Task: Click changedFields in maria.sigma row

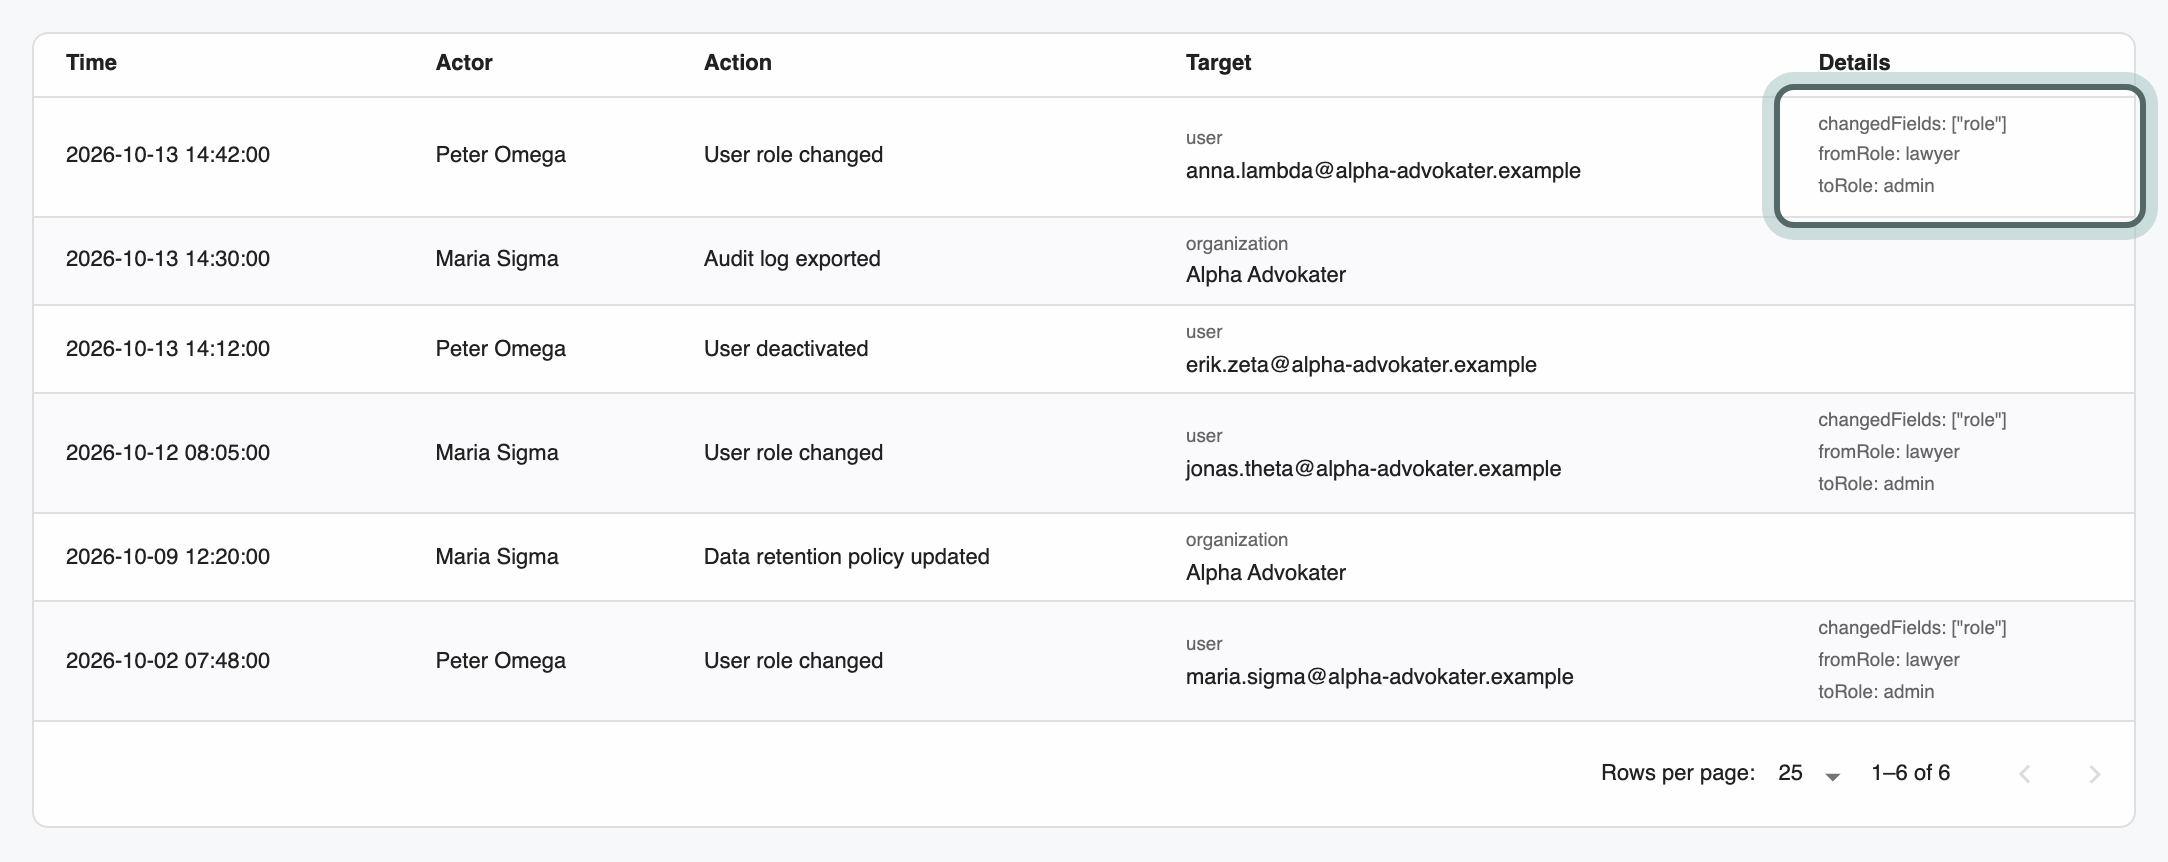Action: click(1912, 628)
